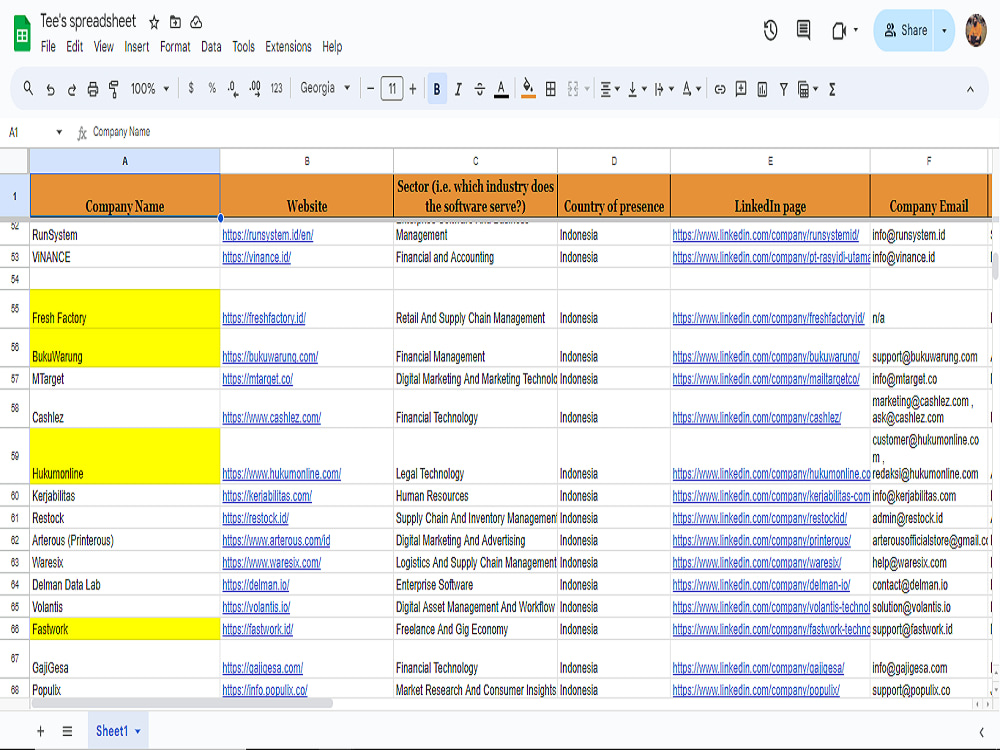This screenshot has height=750, width=1000.
Task: Click the Insert link icon
Action: [720, 89]
